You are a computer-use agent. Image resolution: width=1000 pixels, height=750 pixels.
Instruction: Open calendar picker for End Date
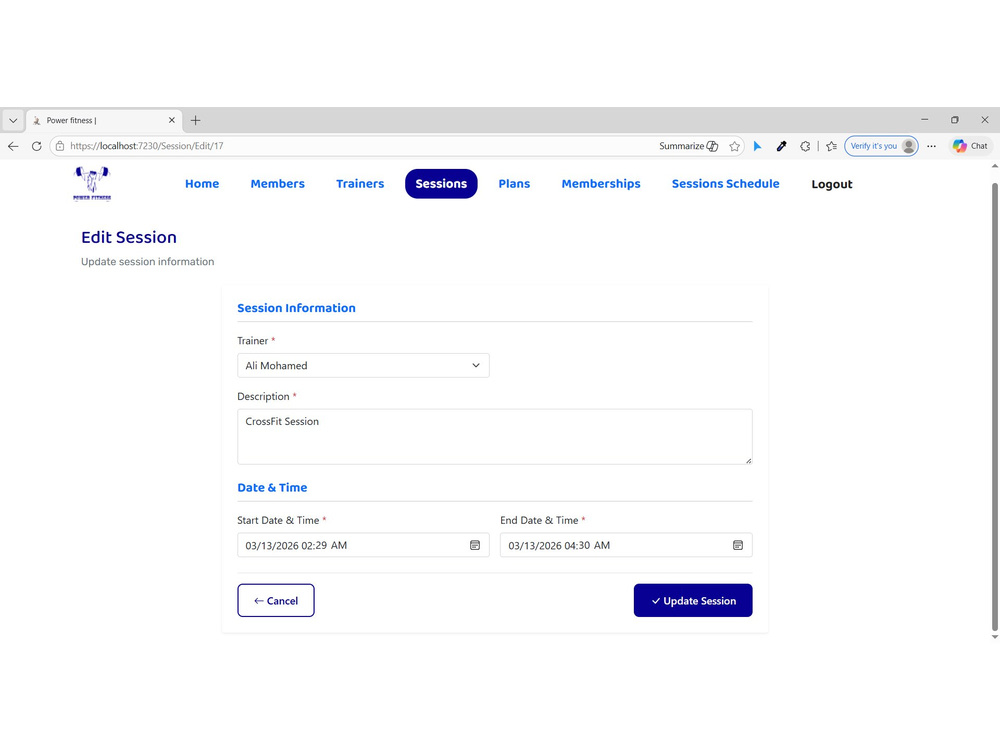738,545
